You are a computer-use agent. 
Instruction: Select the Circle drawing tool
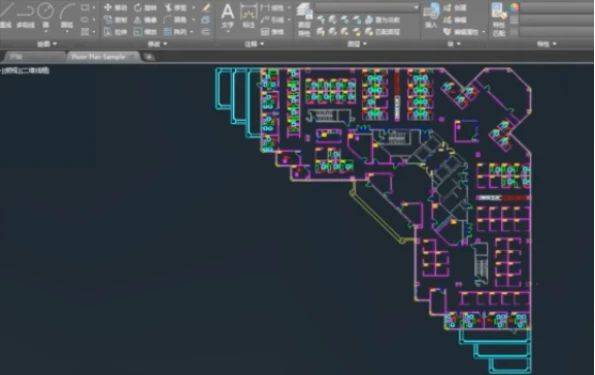click(46, 15)
